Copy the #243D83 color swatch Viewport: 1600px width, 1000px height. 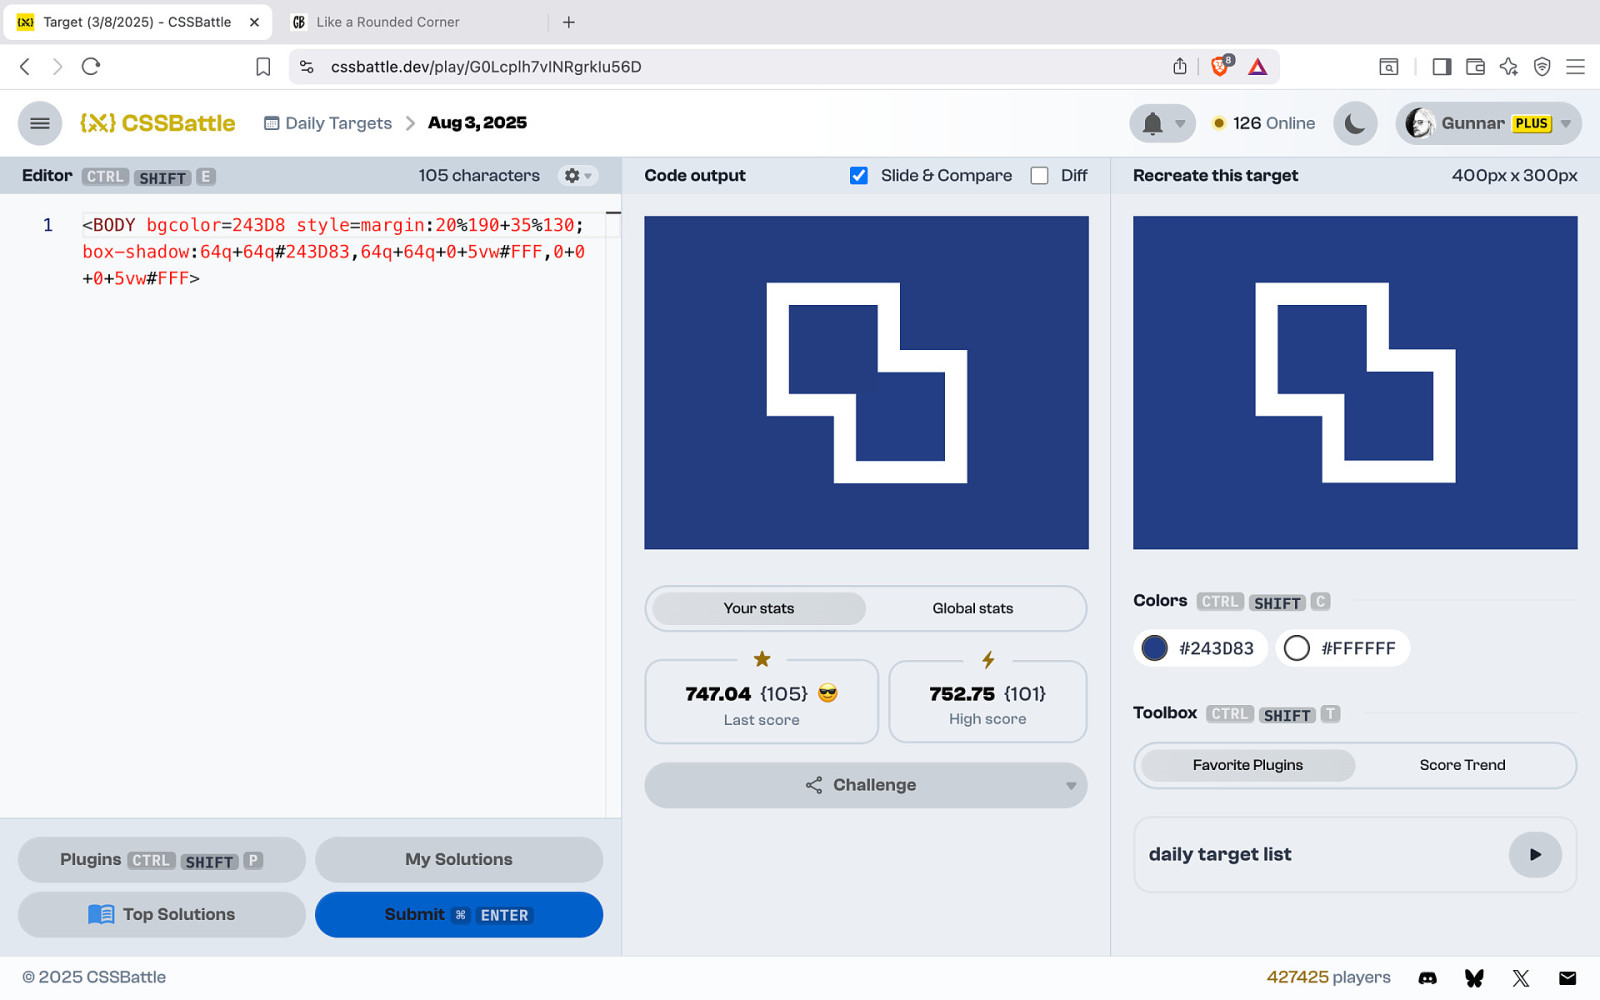[x=1201, y=648]
